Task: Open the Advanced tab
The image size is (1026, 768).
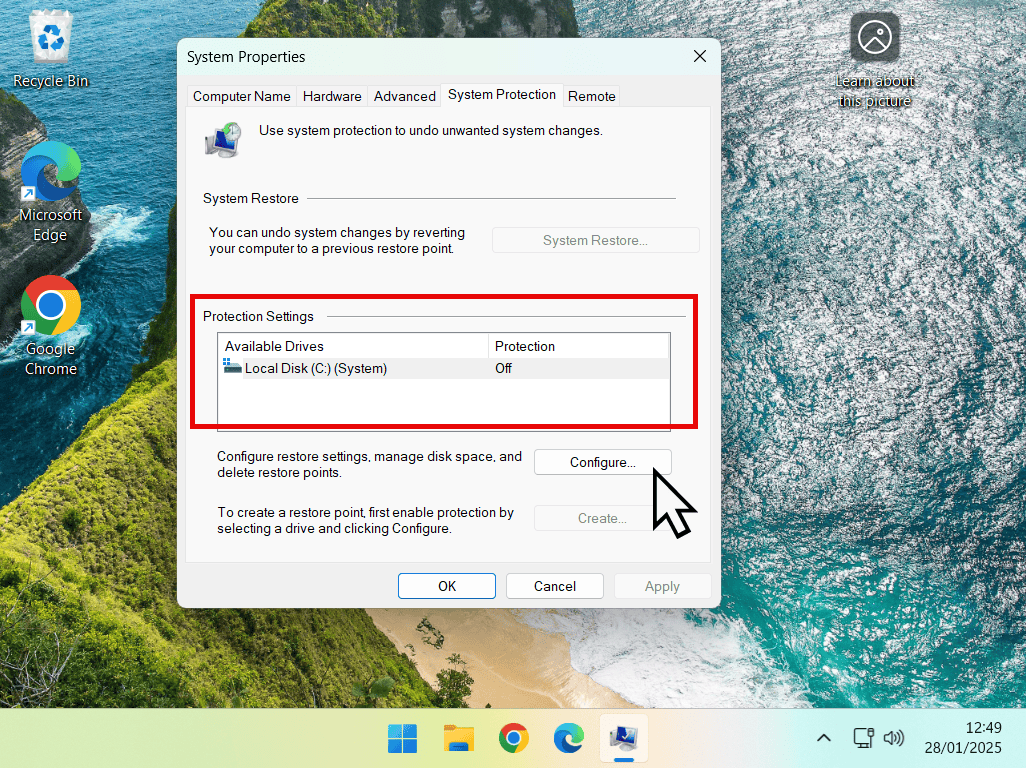Action: 404,95
